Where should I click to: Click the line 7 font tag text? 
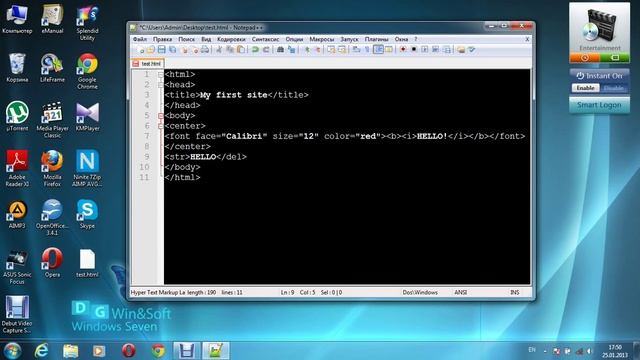344,136
